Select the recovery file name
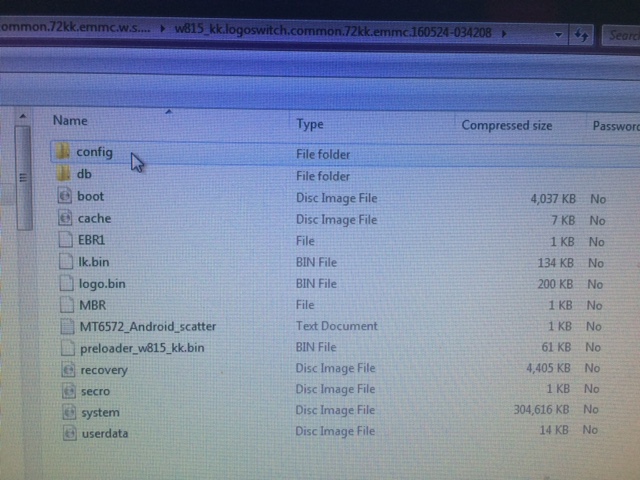 point(104,370)
